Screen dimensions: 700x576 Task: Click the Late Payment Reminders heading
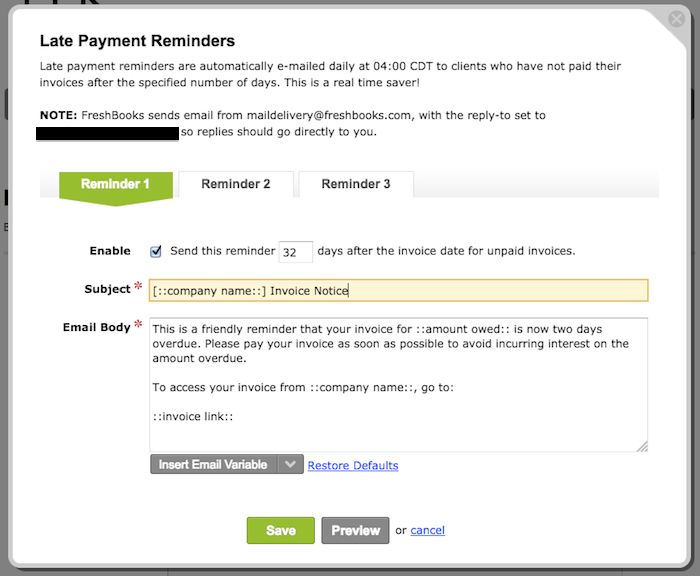pyautogui.click(x=137, y=41)
